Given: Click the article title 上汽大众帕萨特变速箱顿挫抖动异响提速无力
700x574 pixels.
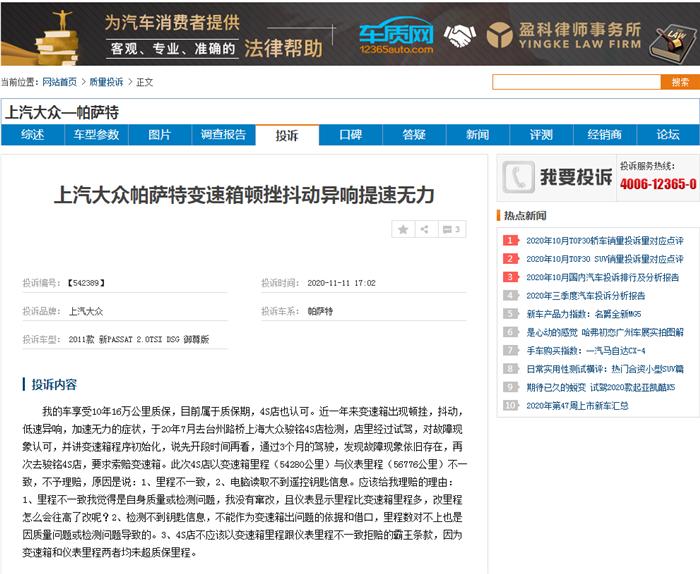Looking at the screenshot, I should click(244, 195).
